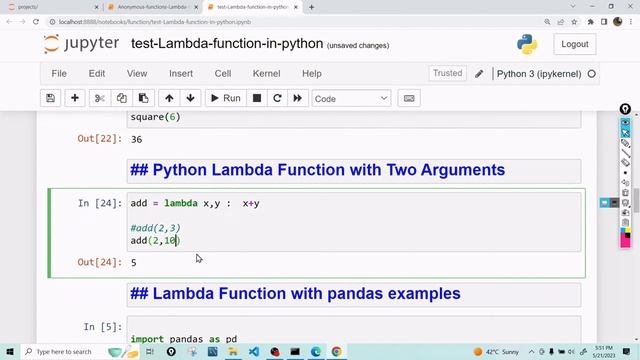Run the current cell with Run button
This screenshot has height=360, width=640.
click(226, 98)
